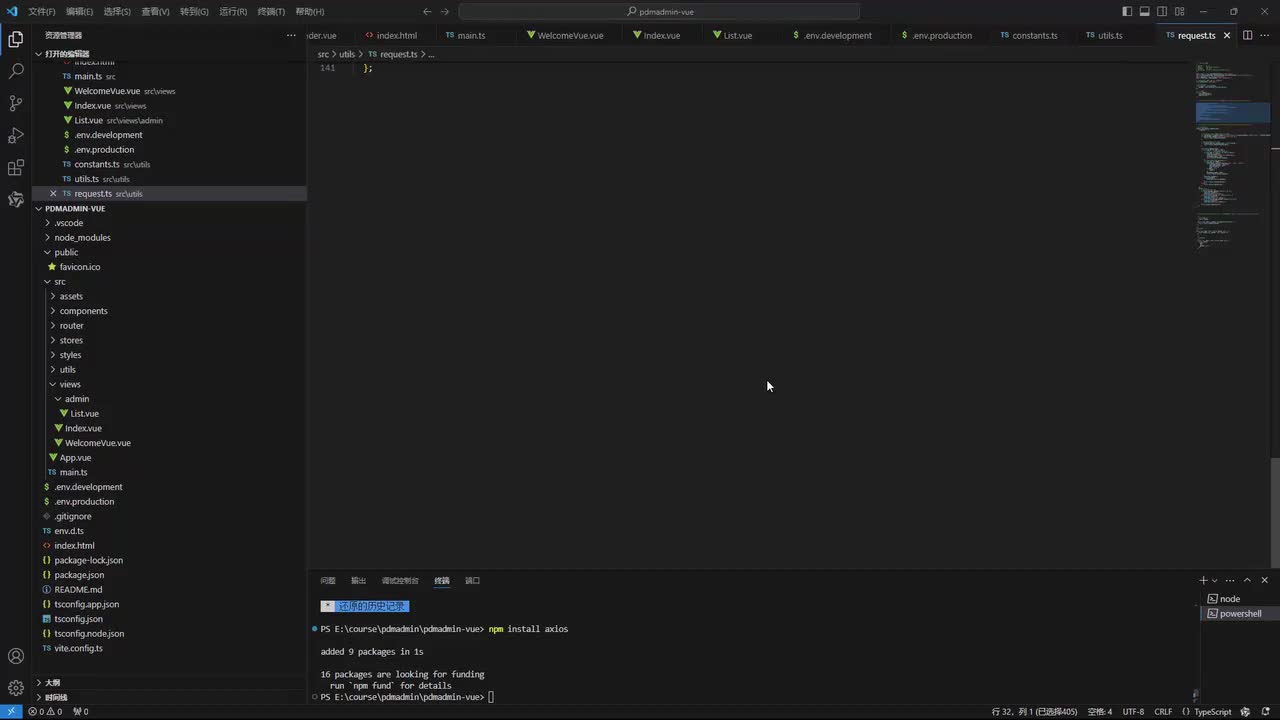Open editor More Actions ellipsis menu
Viewport: 1280px width, 720px height.
tap(1265, 35)
